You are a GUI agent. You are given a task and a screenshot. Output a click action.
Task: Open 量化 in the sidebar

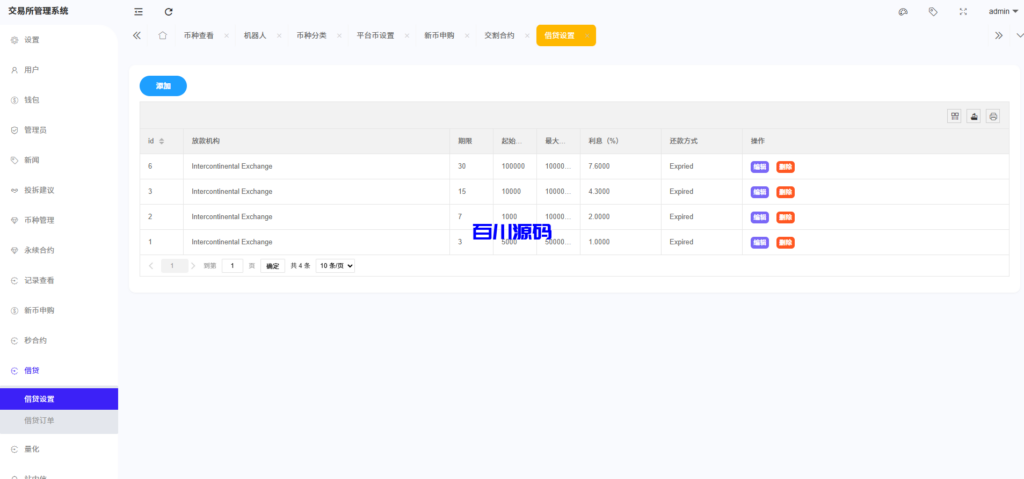click(x=59, y=449)
